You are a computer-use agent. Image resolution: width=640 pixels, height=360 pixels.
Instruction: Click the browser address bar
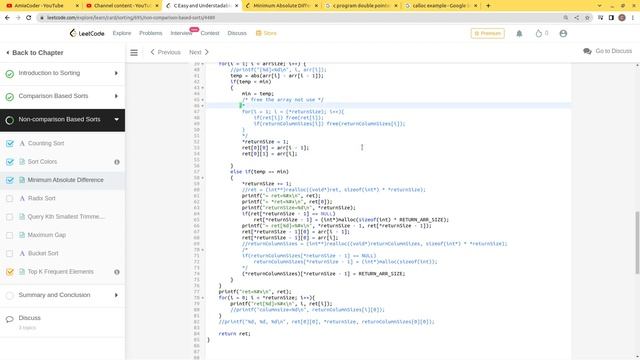click(x=298, y=18)
